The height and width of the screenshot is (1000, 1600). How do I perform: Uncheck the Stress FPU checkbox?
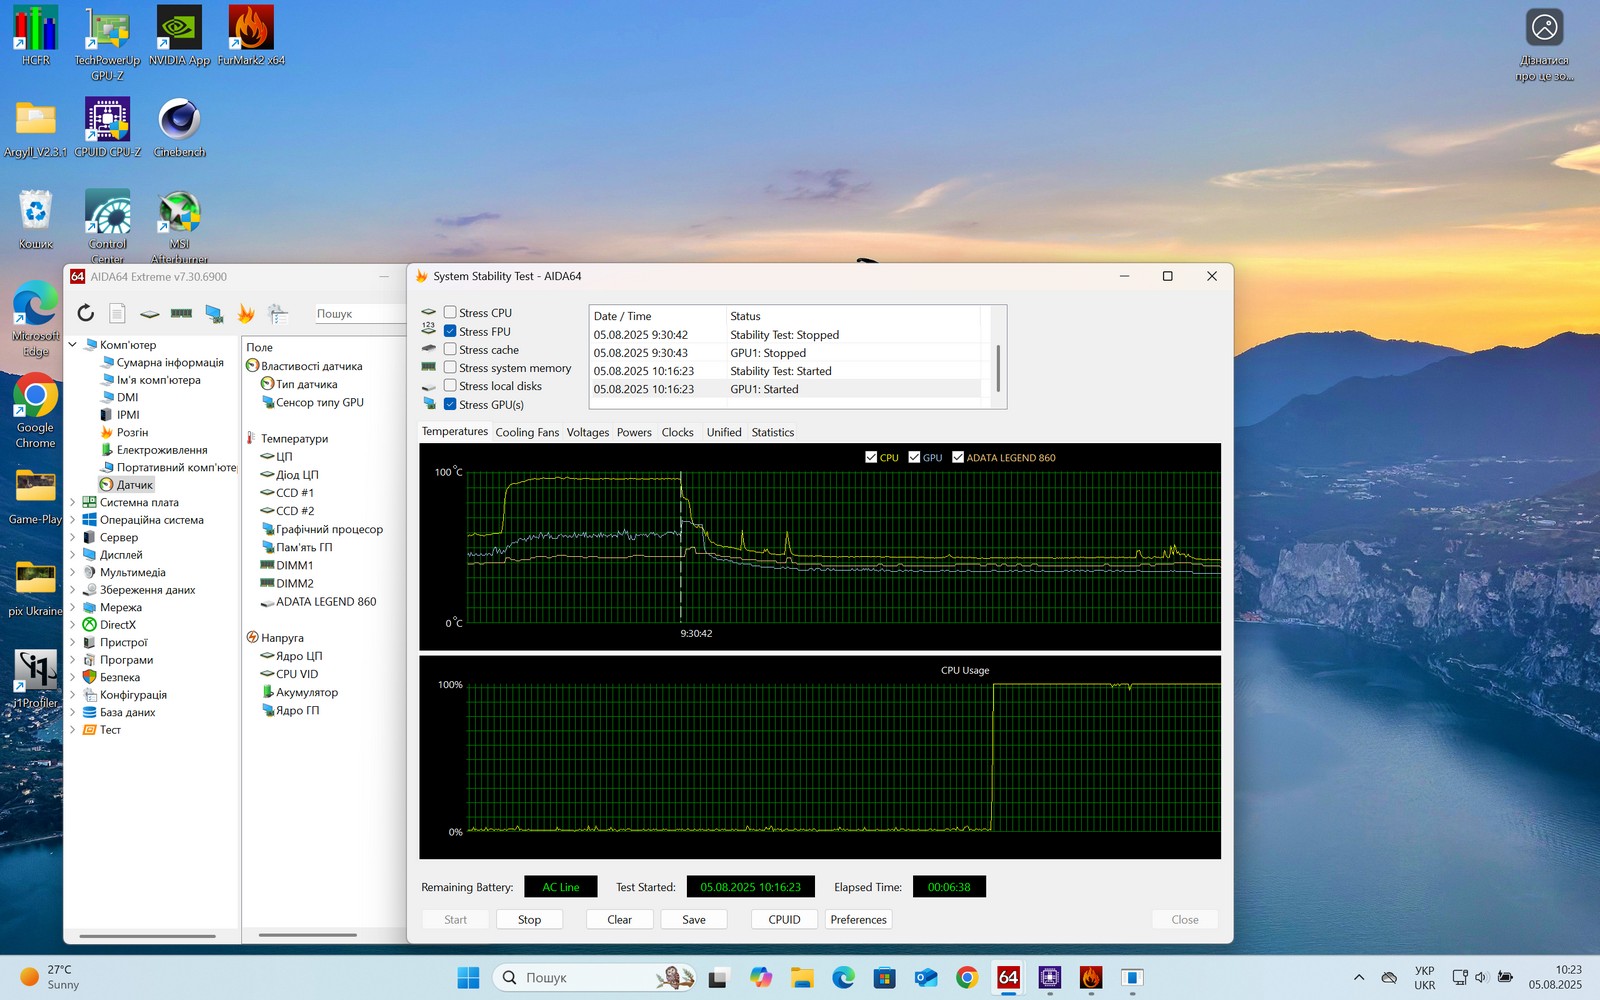tap(450, 331)
